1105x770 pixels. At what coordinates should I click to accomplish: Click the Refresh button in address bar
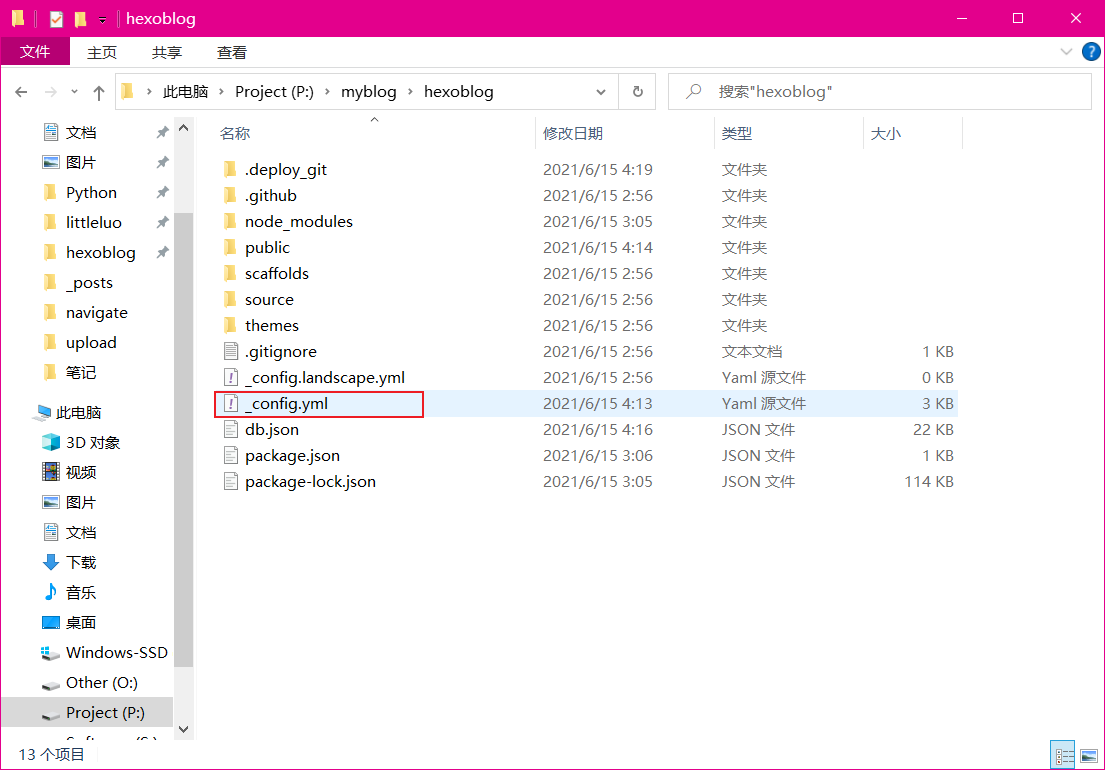637,92
